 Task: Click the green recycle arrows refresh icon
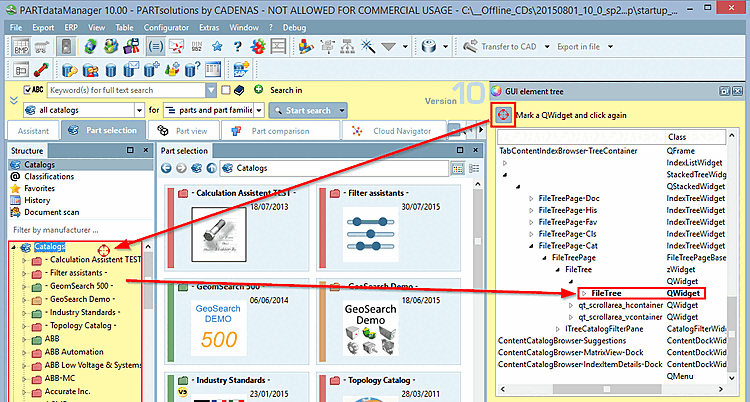coord(90,46)
